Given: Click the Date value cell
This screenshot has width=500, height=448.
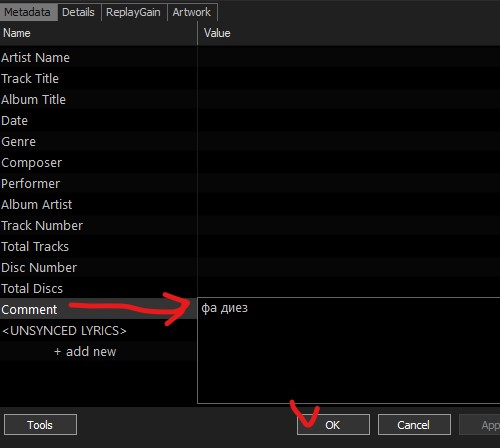Looking at the screenshot, I should click(349, 121).
